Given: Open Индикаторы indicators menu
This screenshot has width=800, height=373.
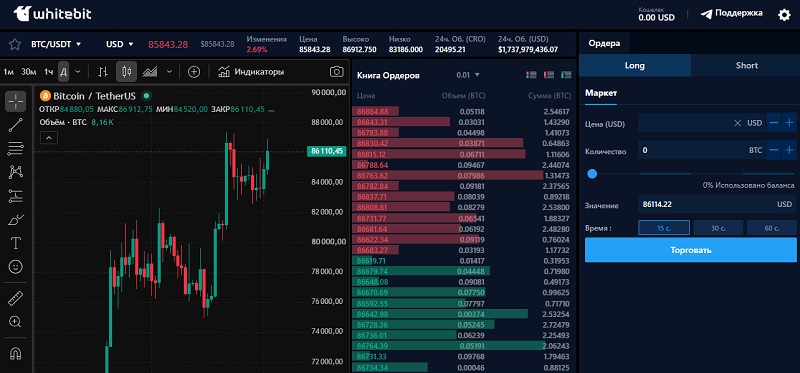Looking at the screenshot, I should (x=251, y=72).
